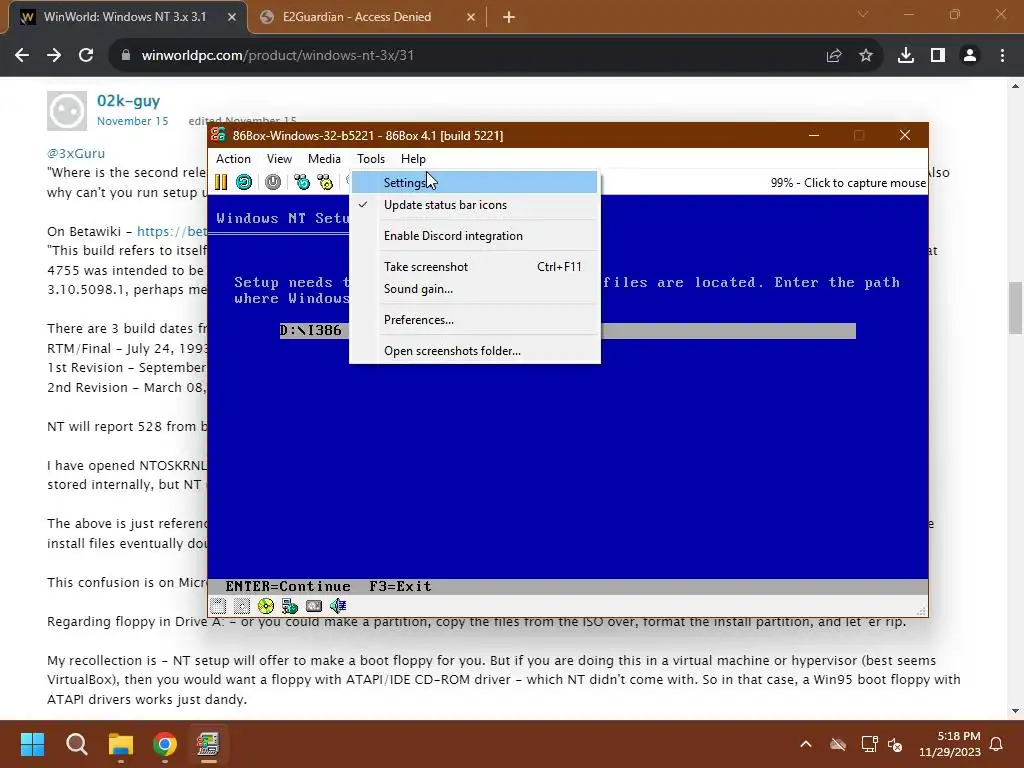
Task: Open 02k-guy user profile link
Action: 128,101
